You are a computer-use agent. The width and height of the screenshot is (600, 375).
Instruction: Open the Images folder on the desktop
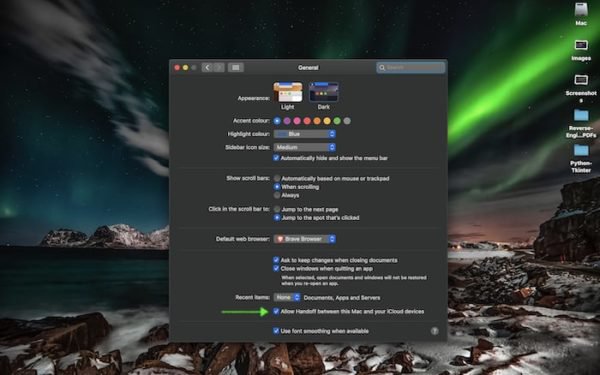[x=581, y=45]
